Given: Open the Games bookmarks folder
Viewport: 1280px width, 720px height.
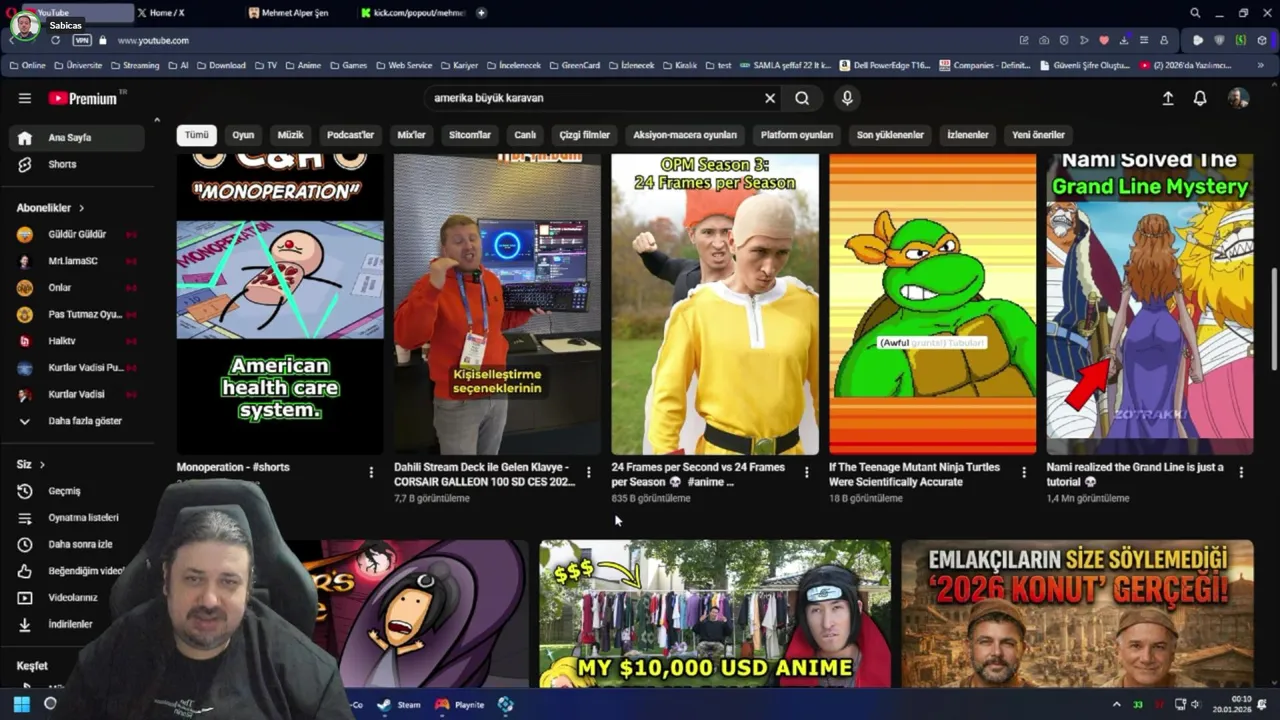Looking at the screenshot, I should click(x=348, y=65).
